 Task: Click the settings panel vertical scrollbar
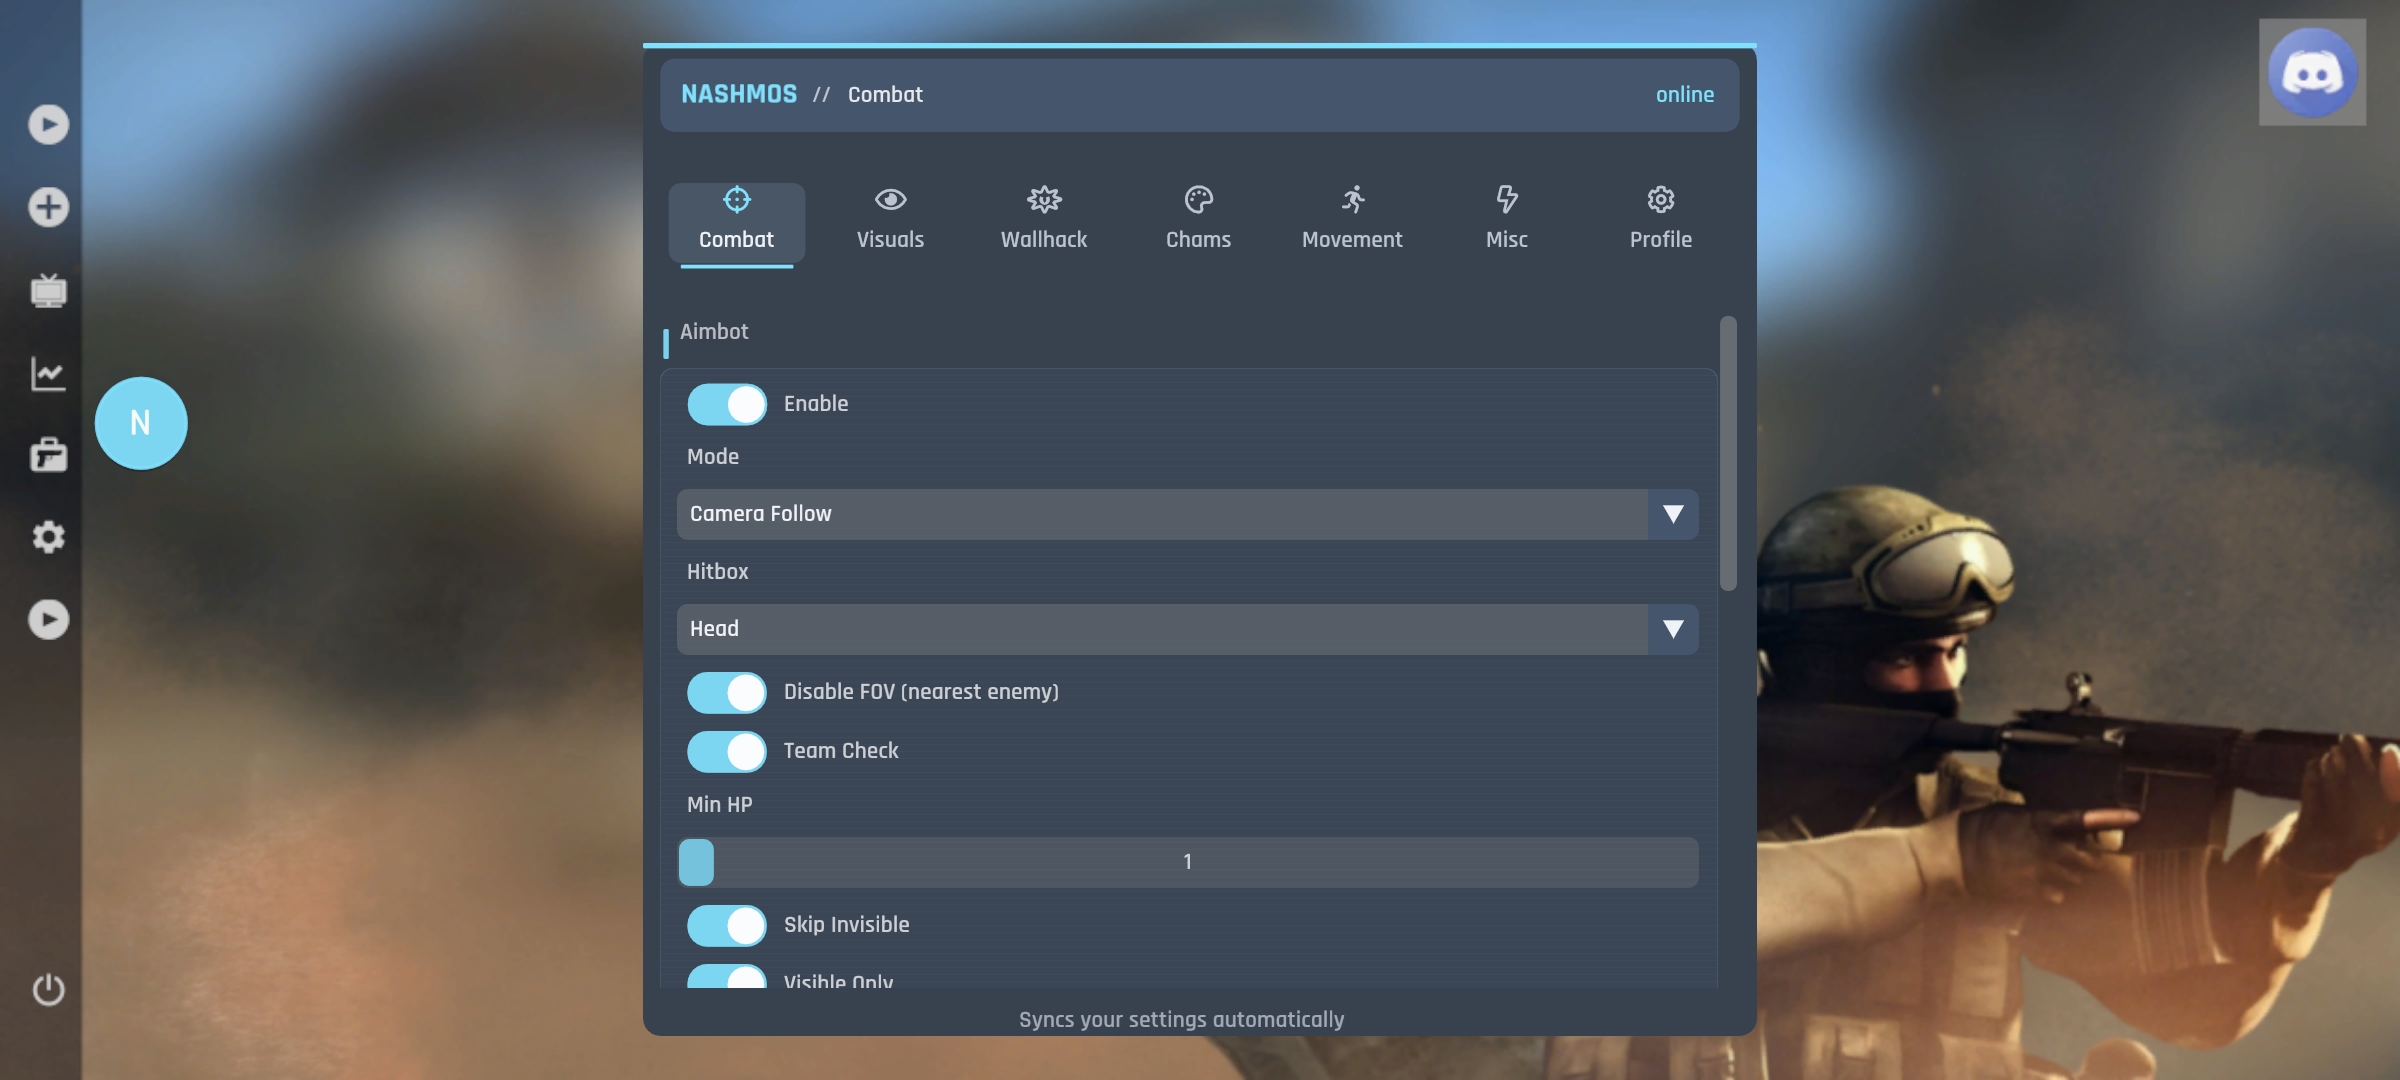click(1728, 453)
